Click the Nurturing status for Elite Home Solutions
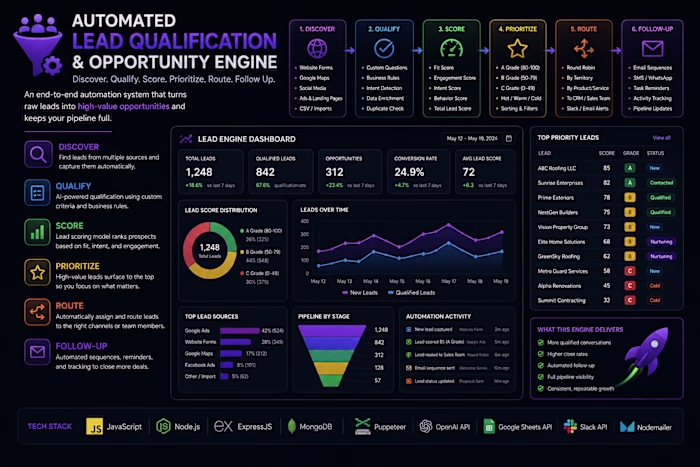The image size is (700, 467). (x=661, y=242)
